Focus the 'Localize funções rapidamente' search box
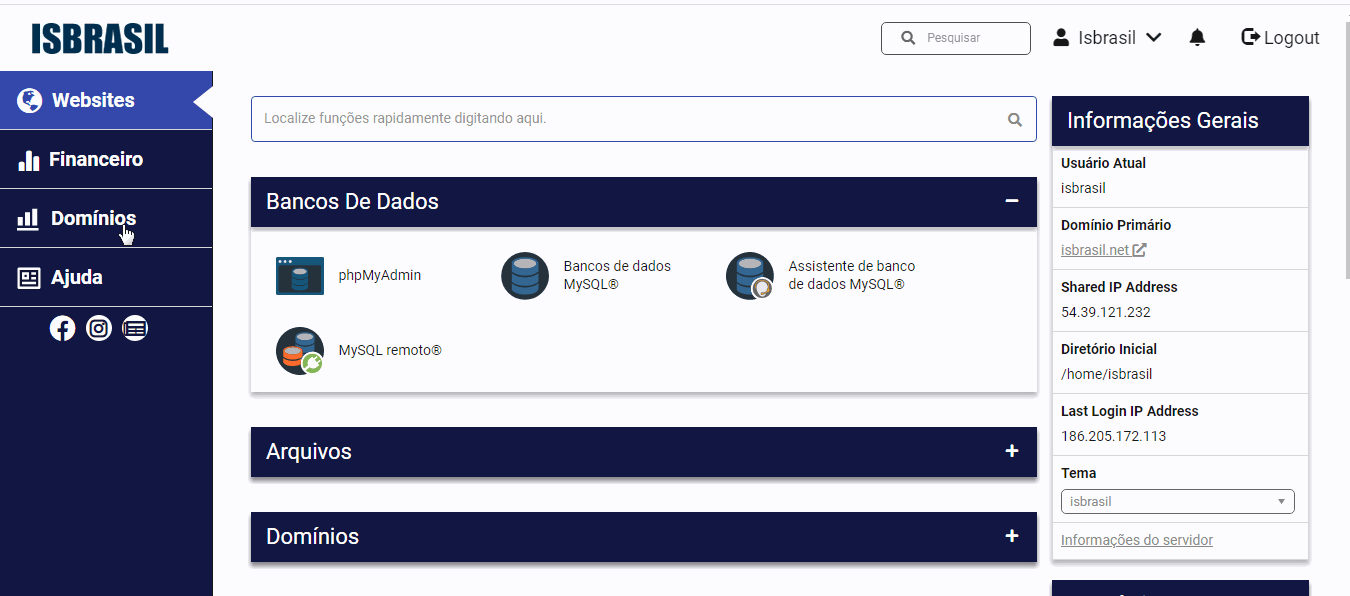 click(x=644, y=119)
